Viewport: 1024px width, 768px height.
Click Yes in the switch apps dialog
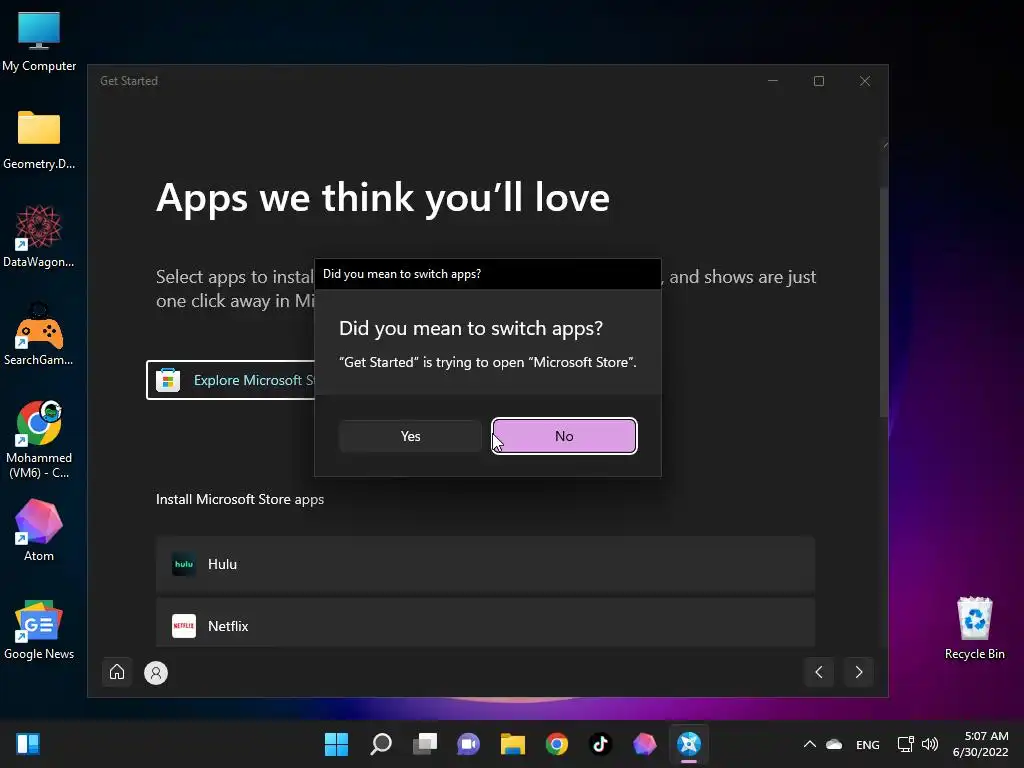410,436
